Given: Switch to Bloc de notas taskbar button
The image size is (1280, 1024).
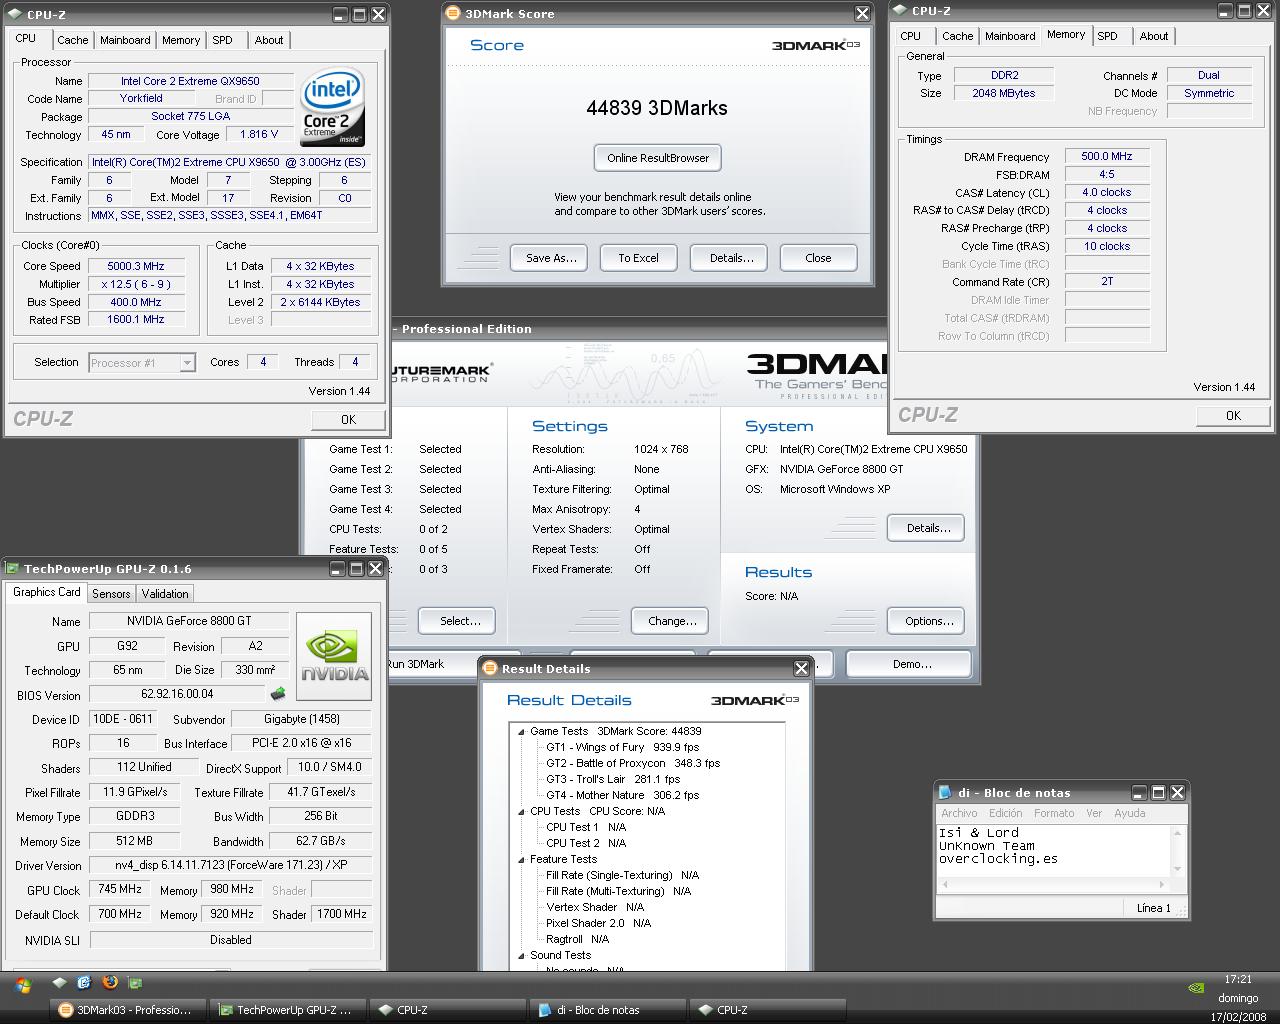Looking at the screenshot, I should click(x=607, y=1010).
